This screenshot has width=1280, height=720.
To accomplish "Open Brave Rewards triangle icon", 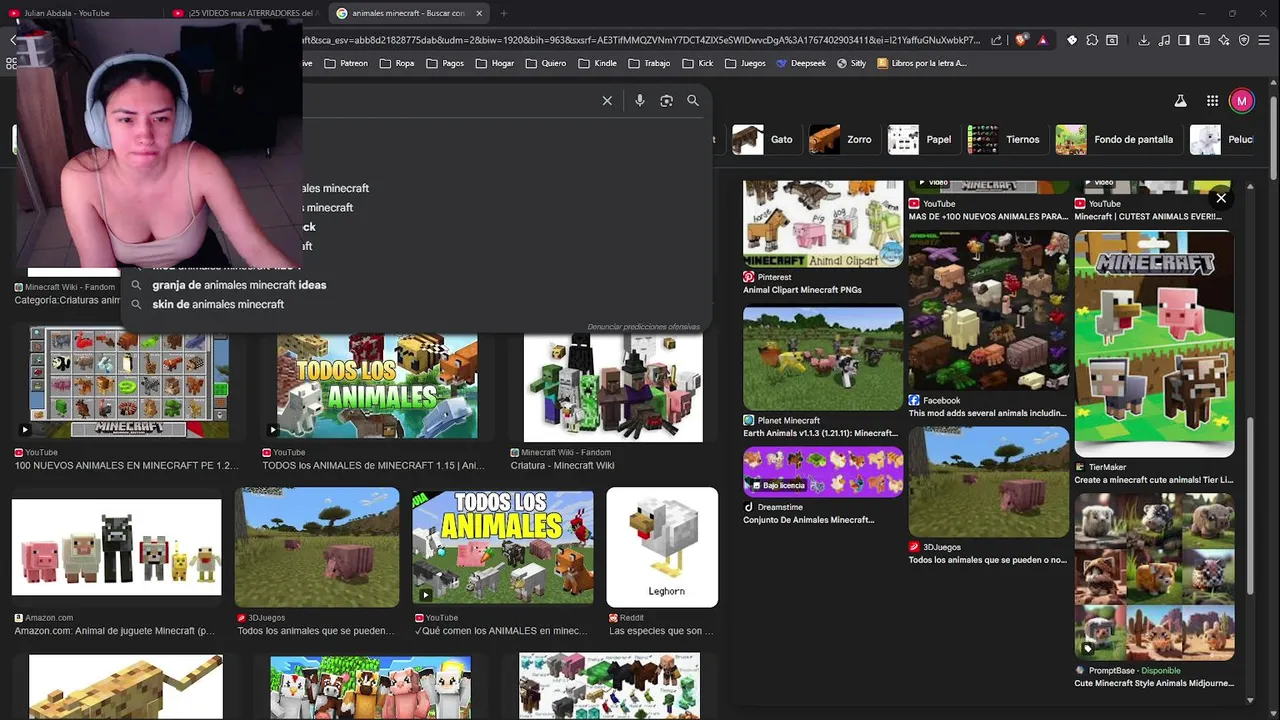I will pos(1042,40).
